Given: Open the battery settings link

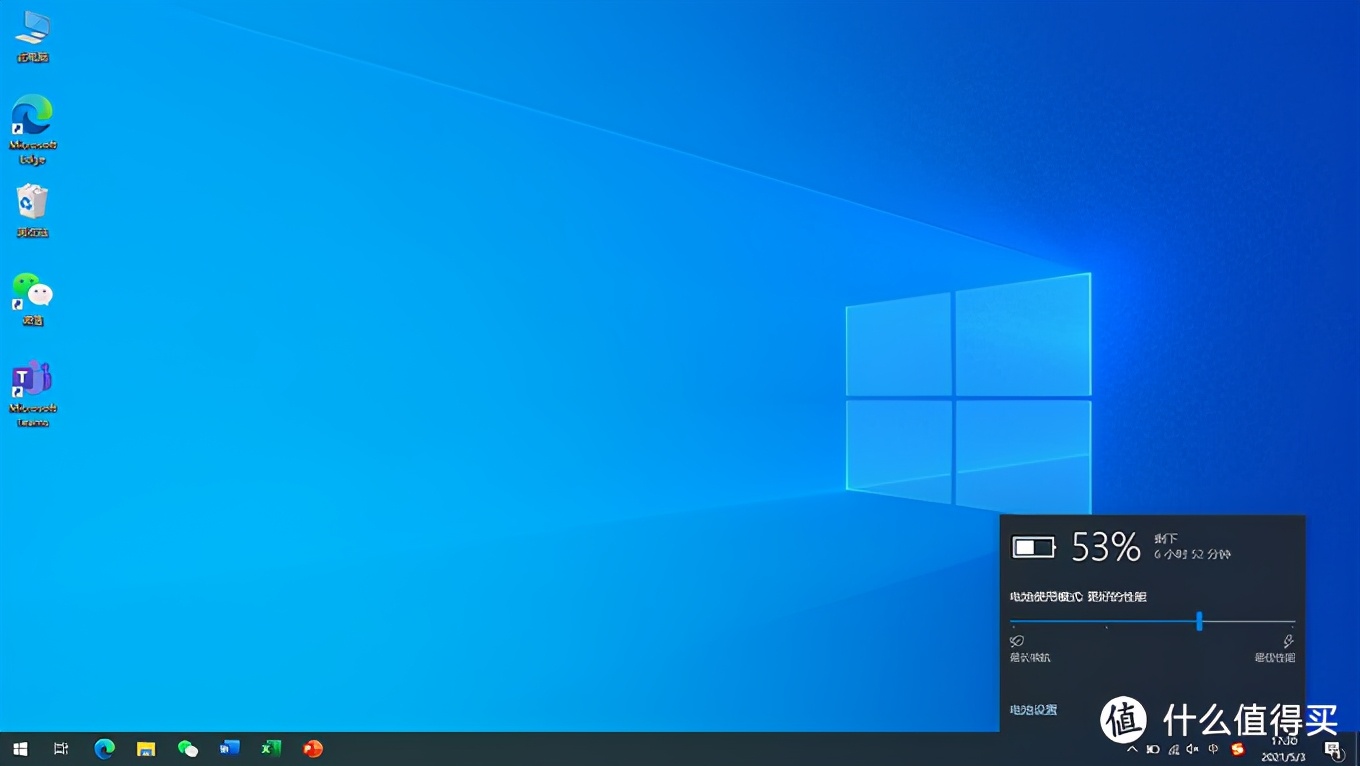Looking at the screenshot, I should pos(1033,710).
